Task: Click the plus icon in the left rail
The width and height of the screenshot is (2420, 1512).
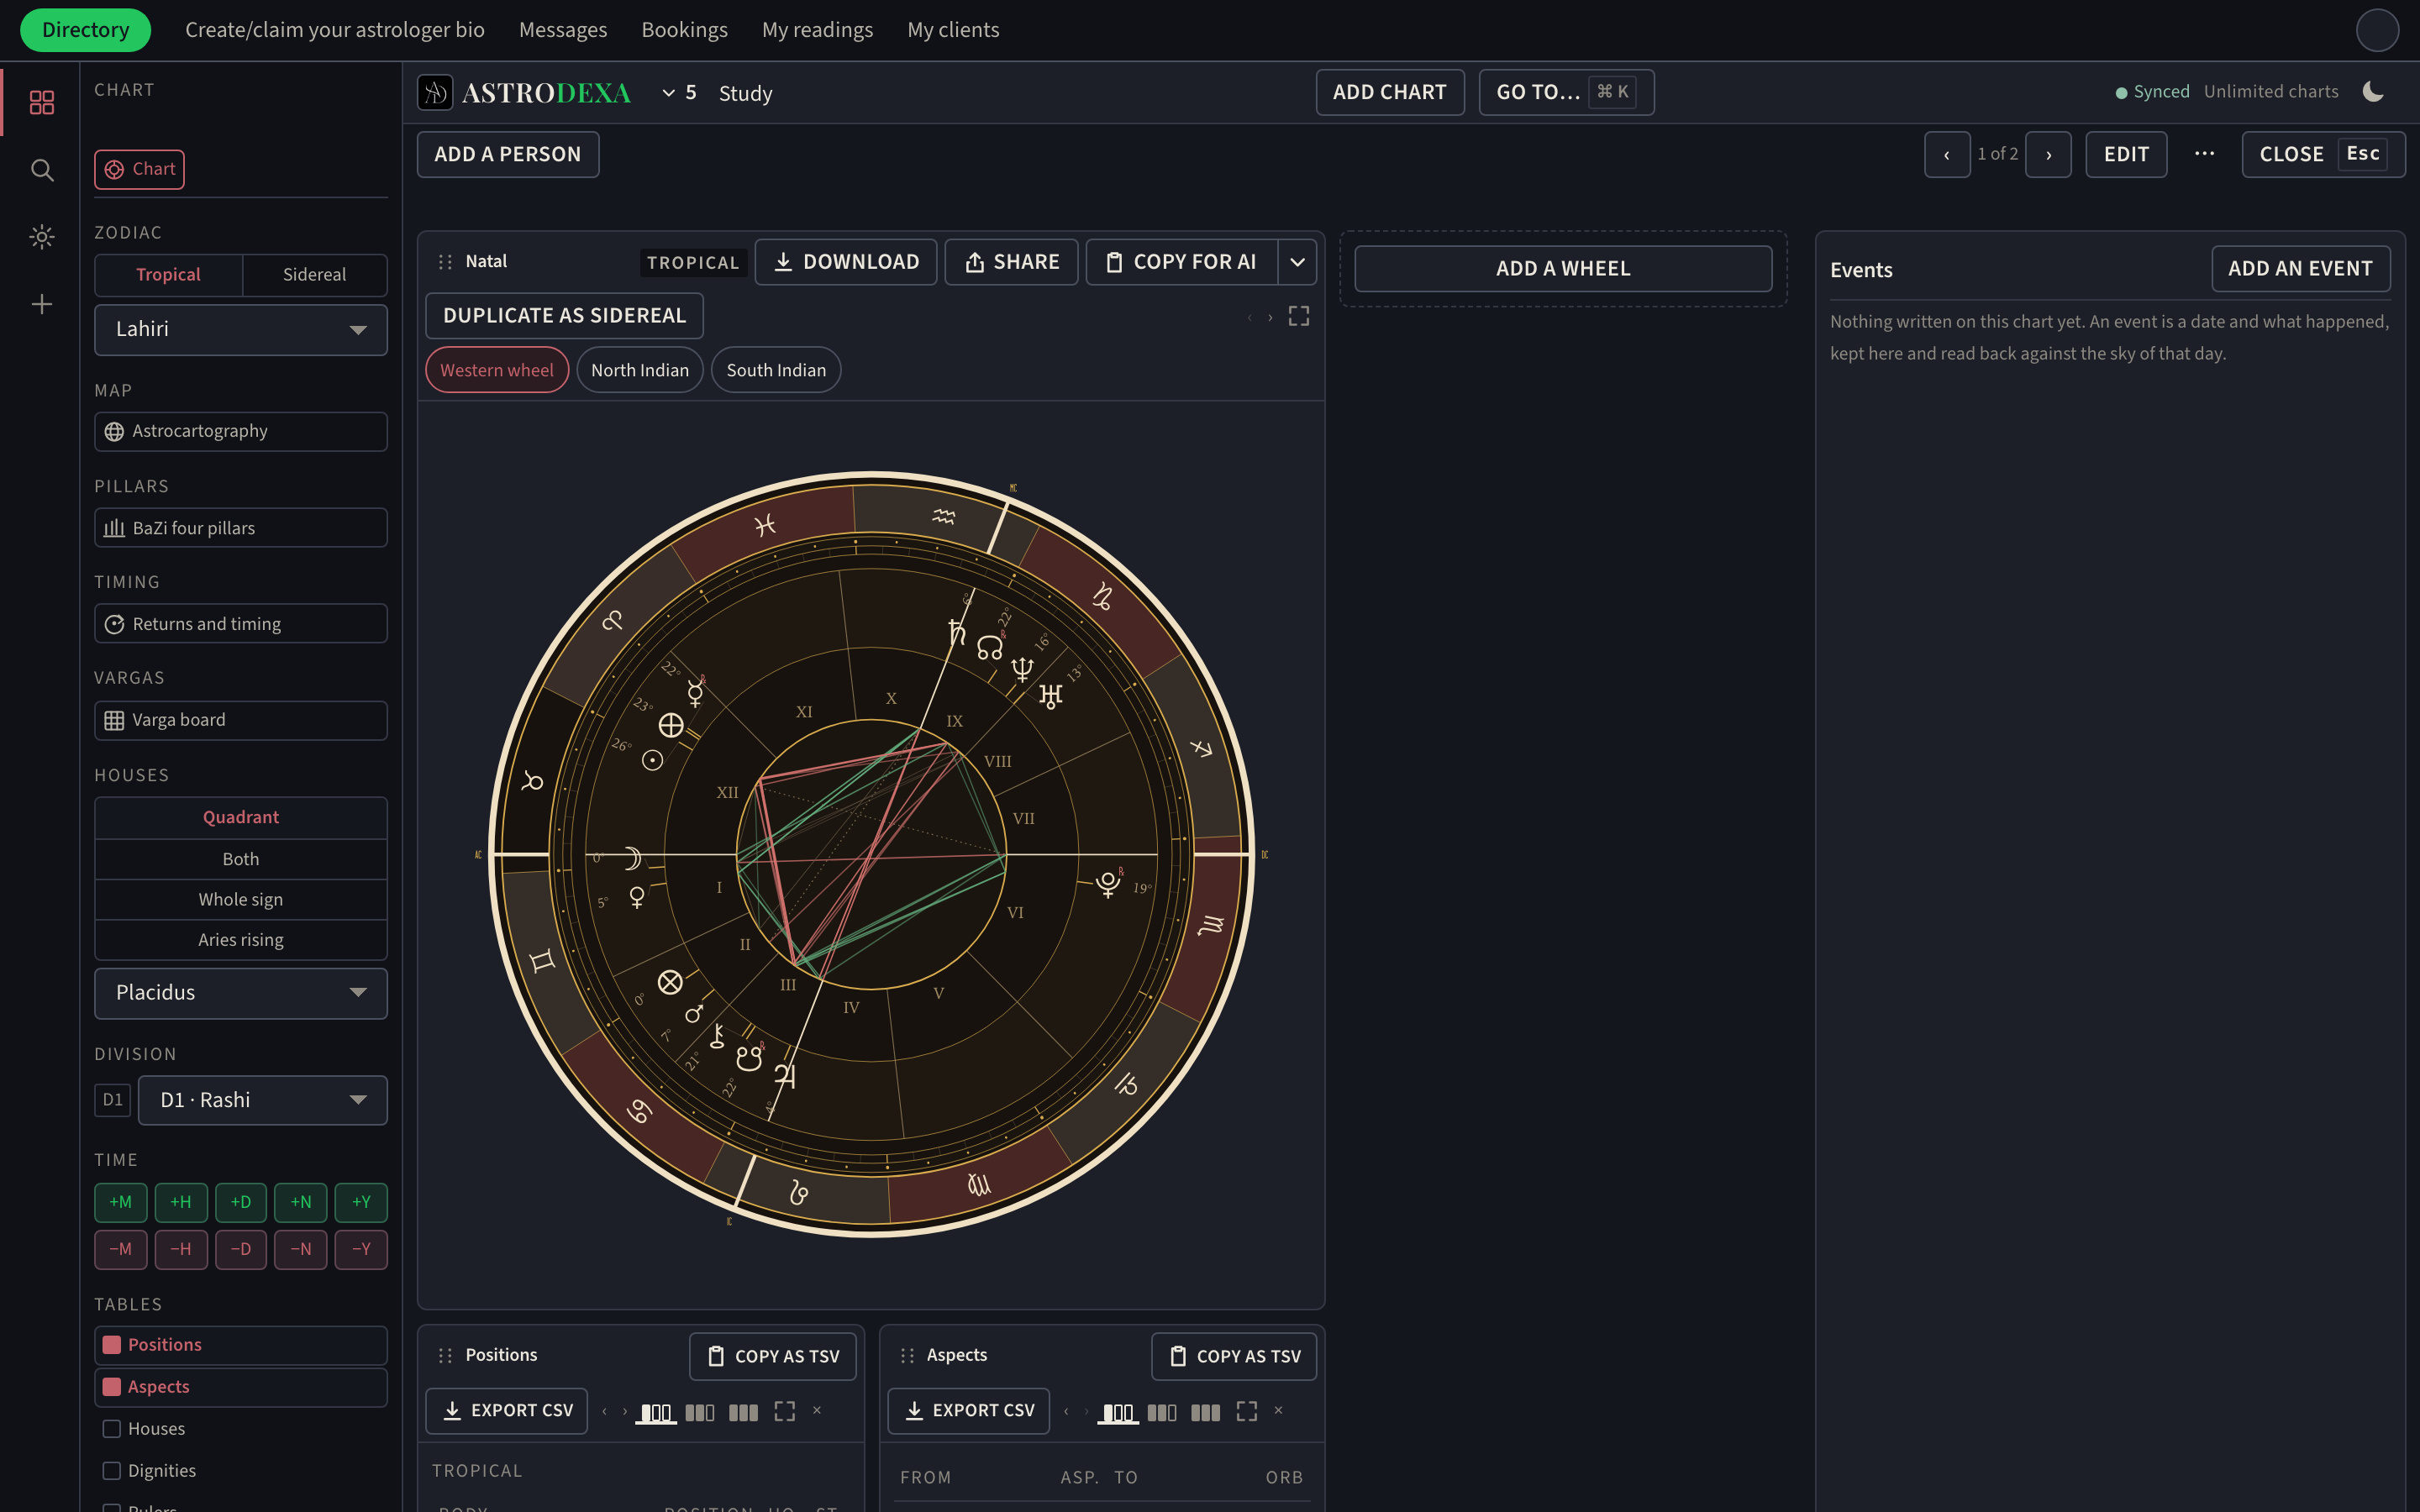Action: click(x=41, y=304)
